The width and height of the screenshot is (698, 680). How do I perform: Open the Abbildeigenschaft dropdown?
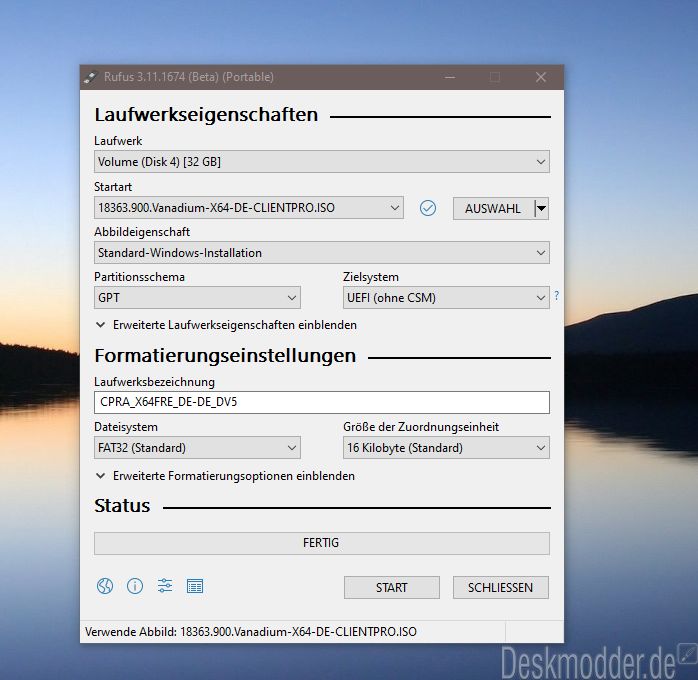coord(321,253)
